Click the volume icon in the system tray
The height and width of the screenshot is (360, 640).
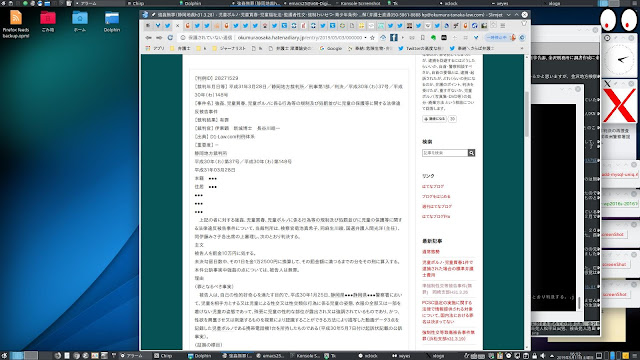542,356
